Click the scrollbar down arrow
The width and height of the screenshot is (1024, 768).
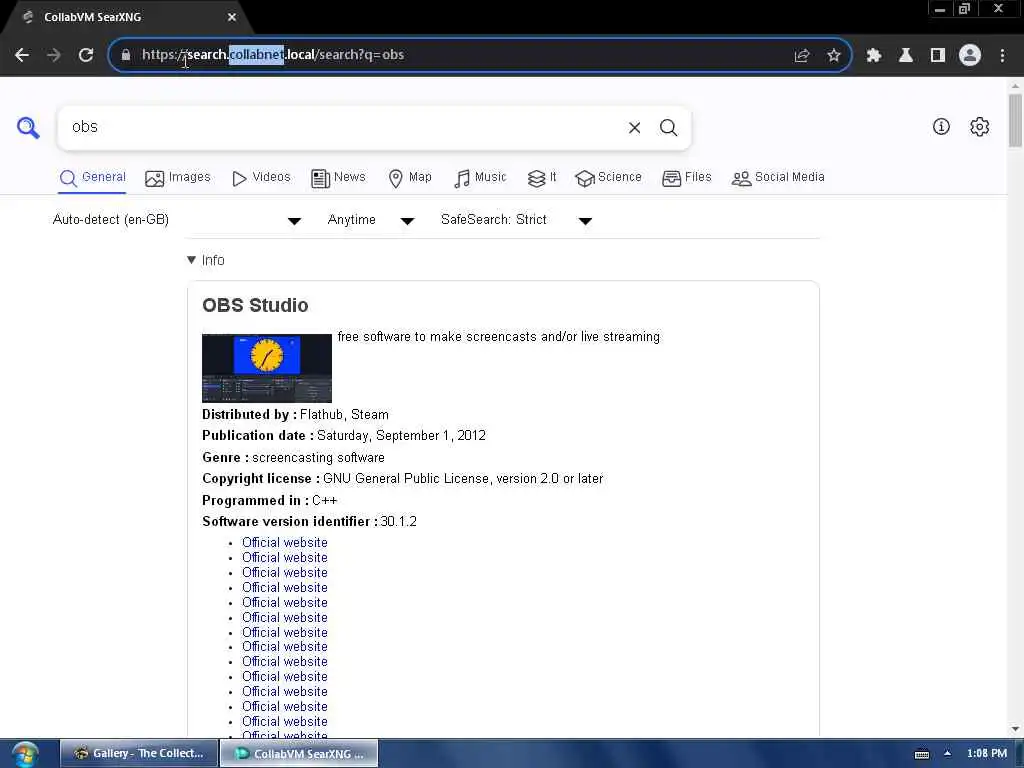[1015, 729]
